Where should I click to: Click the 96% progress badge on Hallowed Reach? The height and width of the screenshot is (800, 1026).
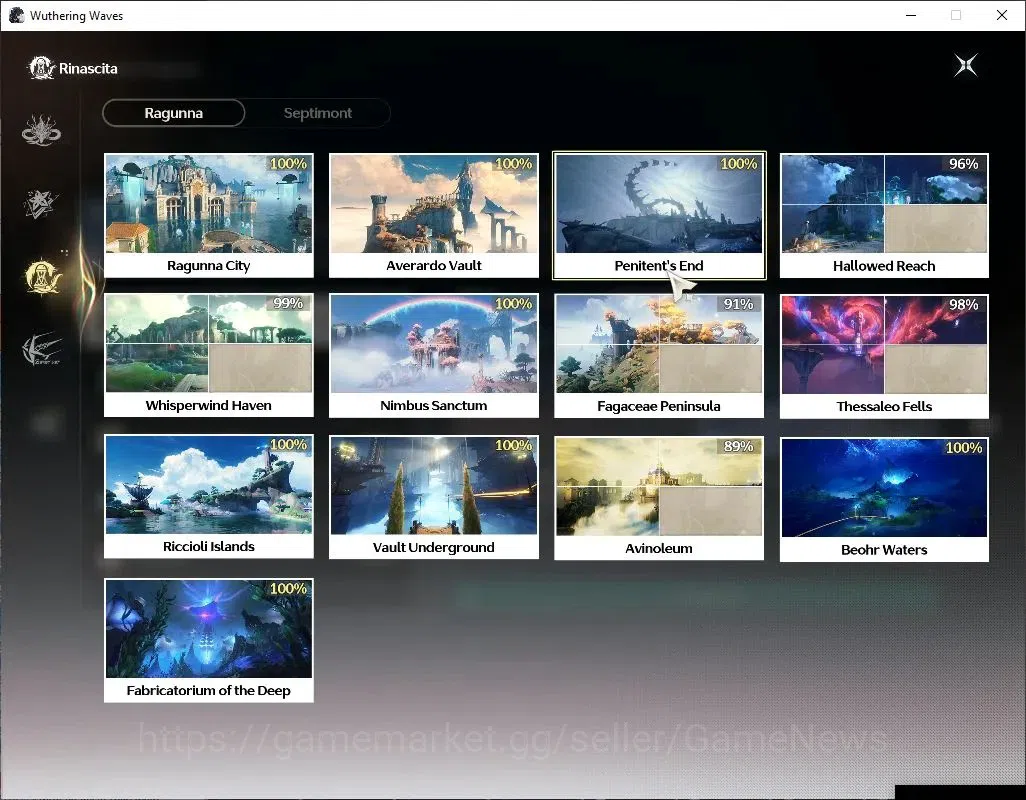964,164
